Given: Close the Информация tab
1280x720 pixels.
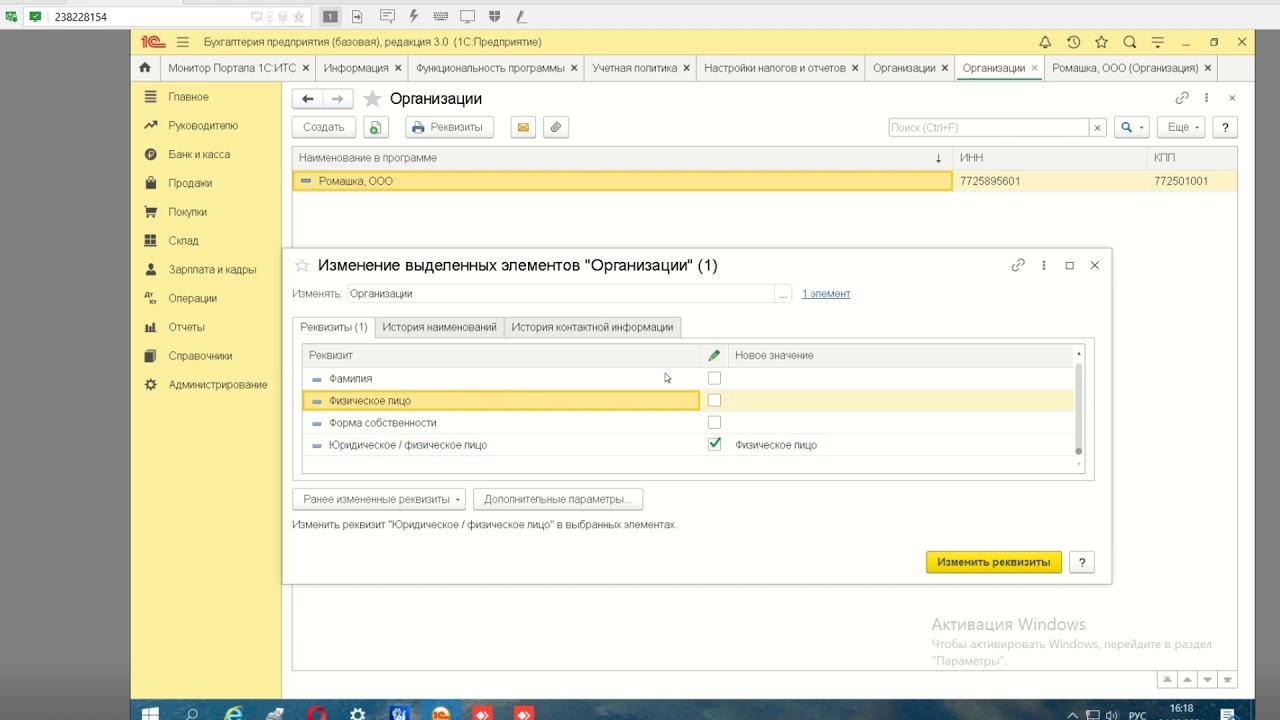Looking at the screenshot, I should pos(398,68).
